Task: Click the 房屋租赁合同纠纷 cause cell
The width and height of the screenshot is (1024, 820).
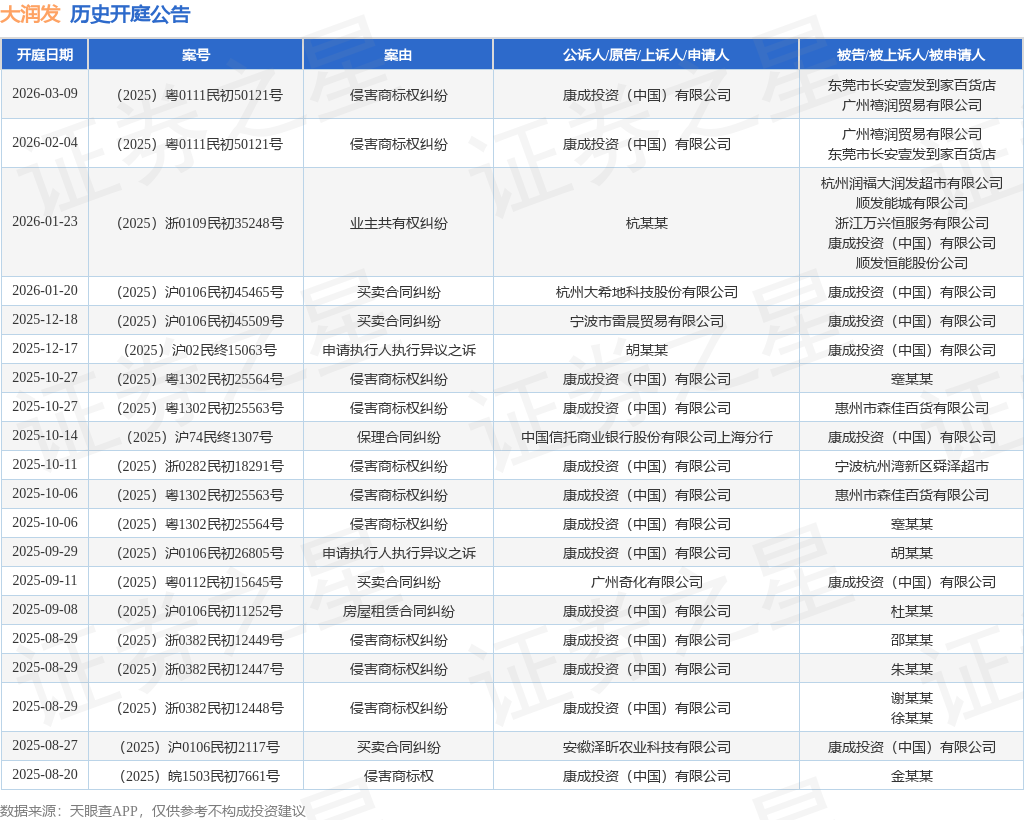Action: click(398, 611)
